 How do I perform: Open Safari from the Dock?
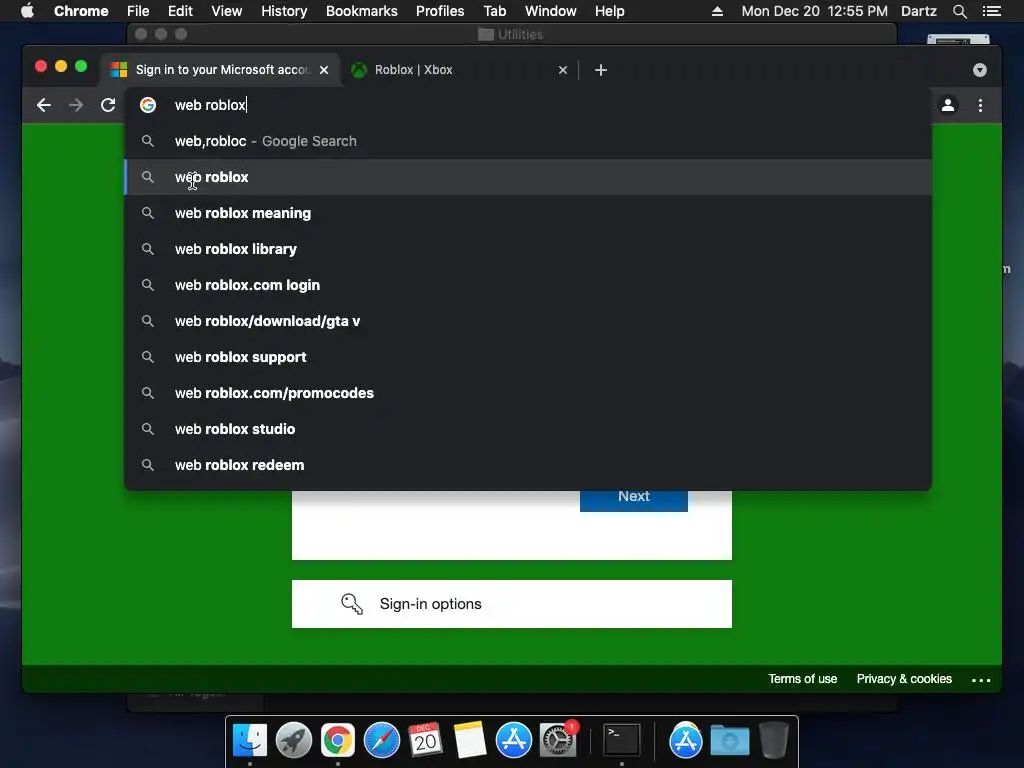[x=381, y=740]
